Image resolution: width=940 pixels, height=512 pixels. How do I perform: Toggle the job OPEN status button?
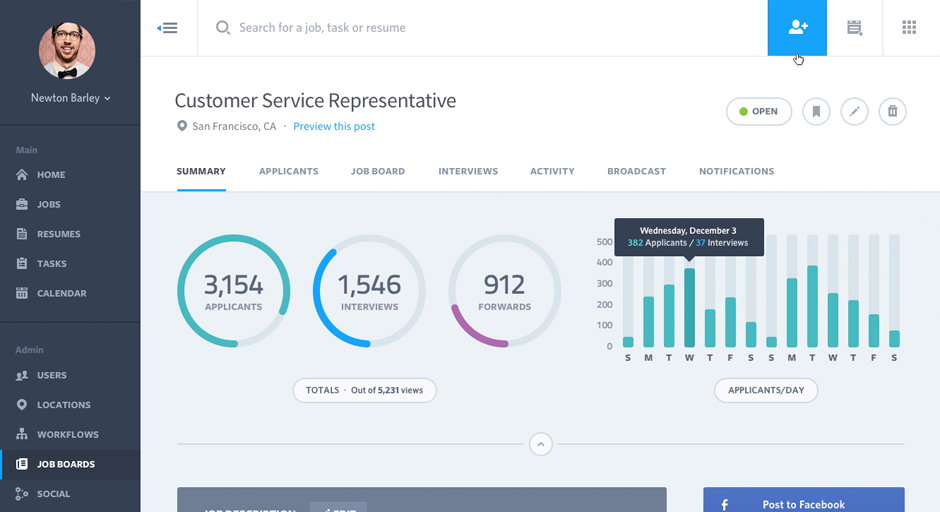pyautogui.click(x=758, y=111)
